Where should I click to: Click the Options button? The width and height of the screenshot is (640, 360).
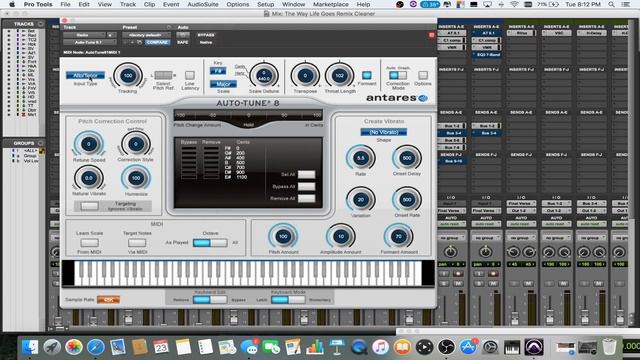[x=423, y=75]
